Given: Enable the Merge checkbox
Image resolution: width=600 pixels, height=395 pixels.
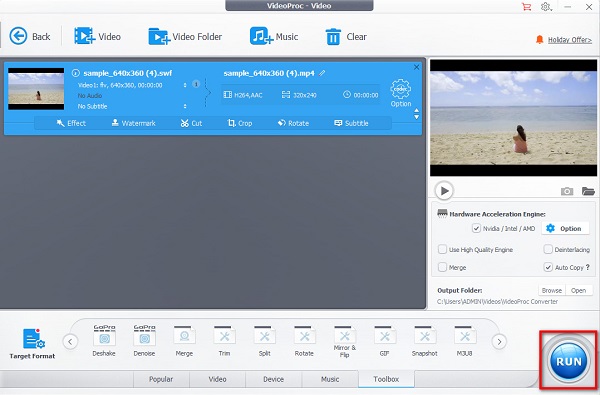Looking at the screenshot, I should coord(442,267).
